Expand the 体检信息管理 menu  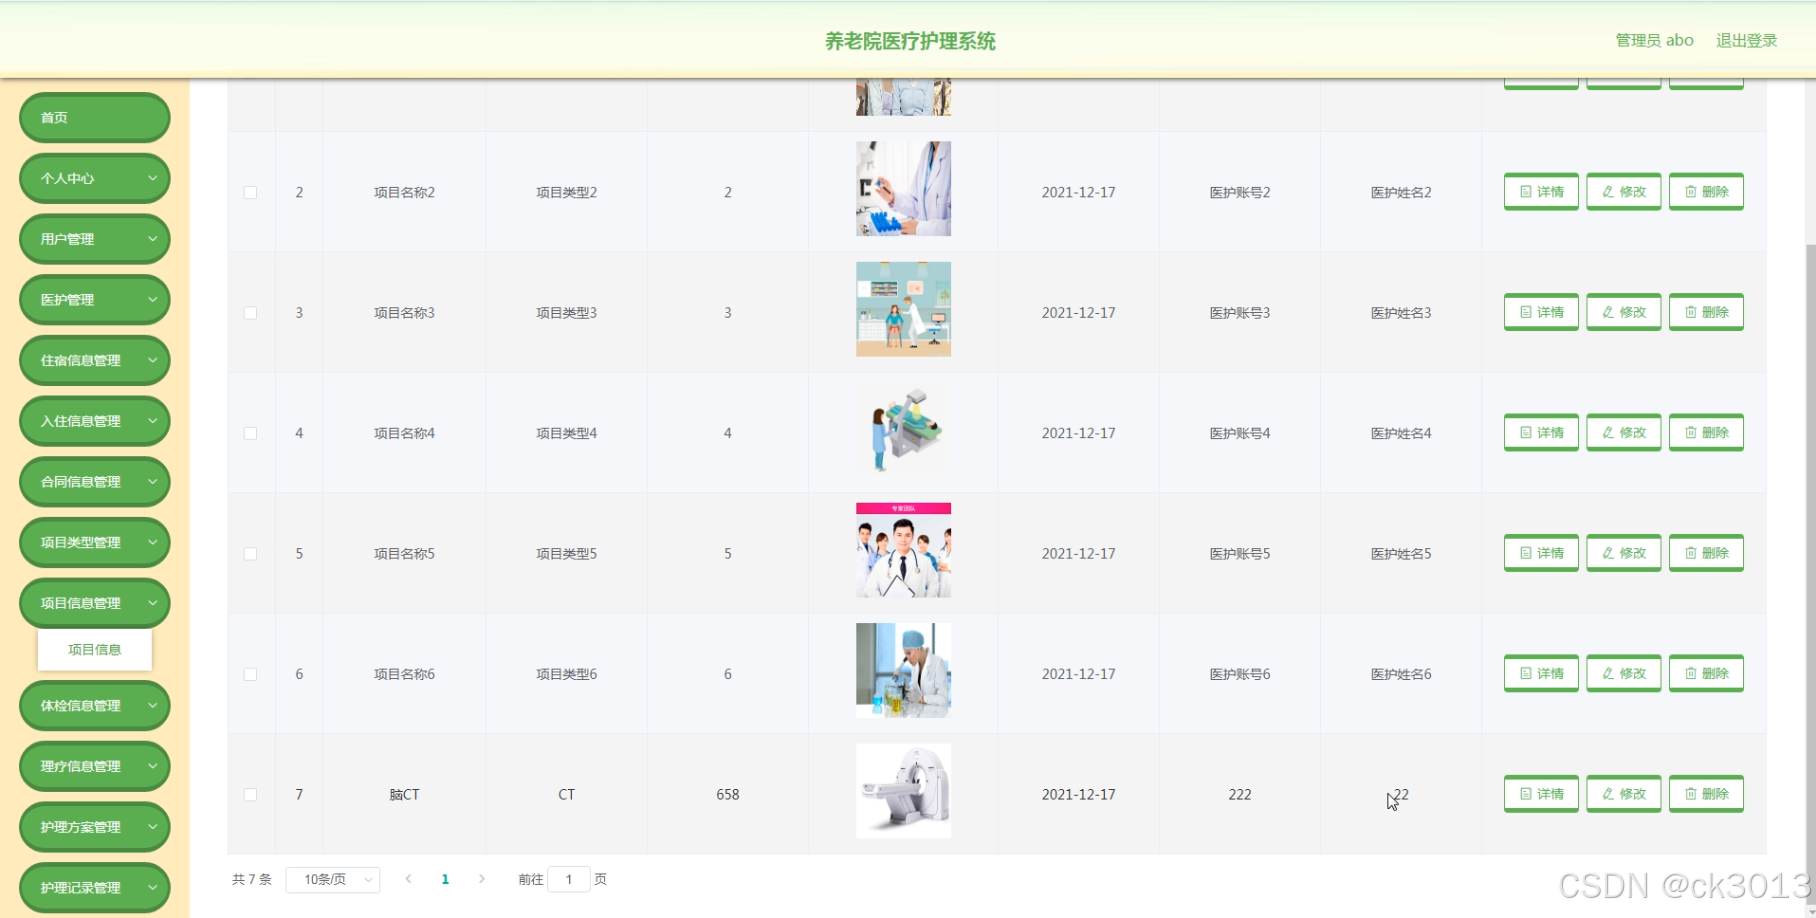[95, 706]
